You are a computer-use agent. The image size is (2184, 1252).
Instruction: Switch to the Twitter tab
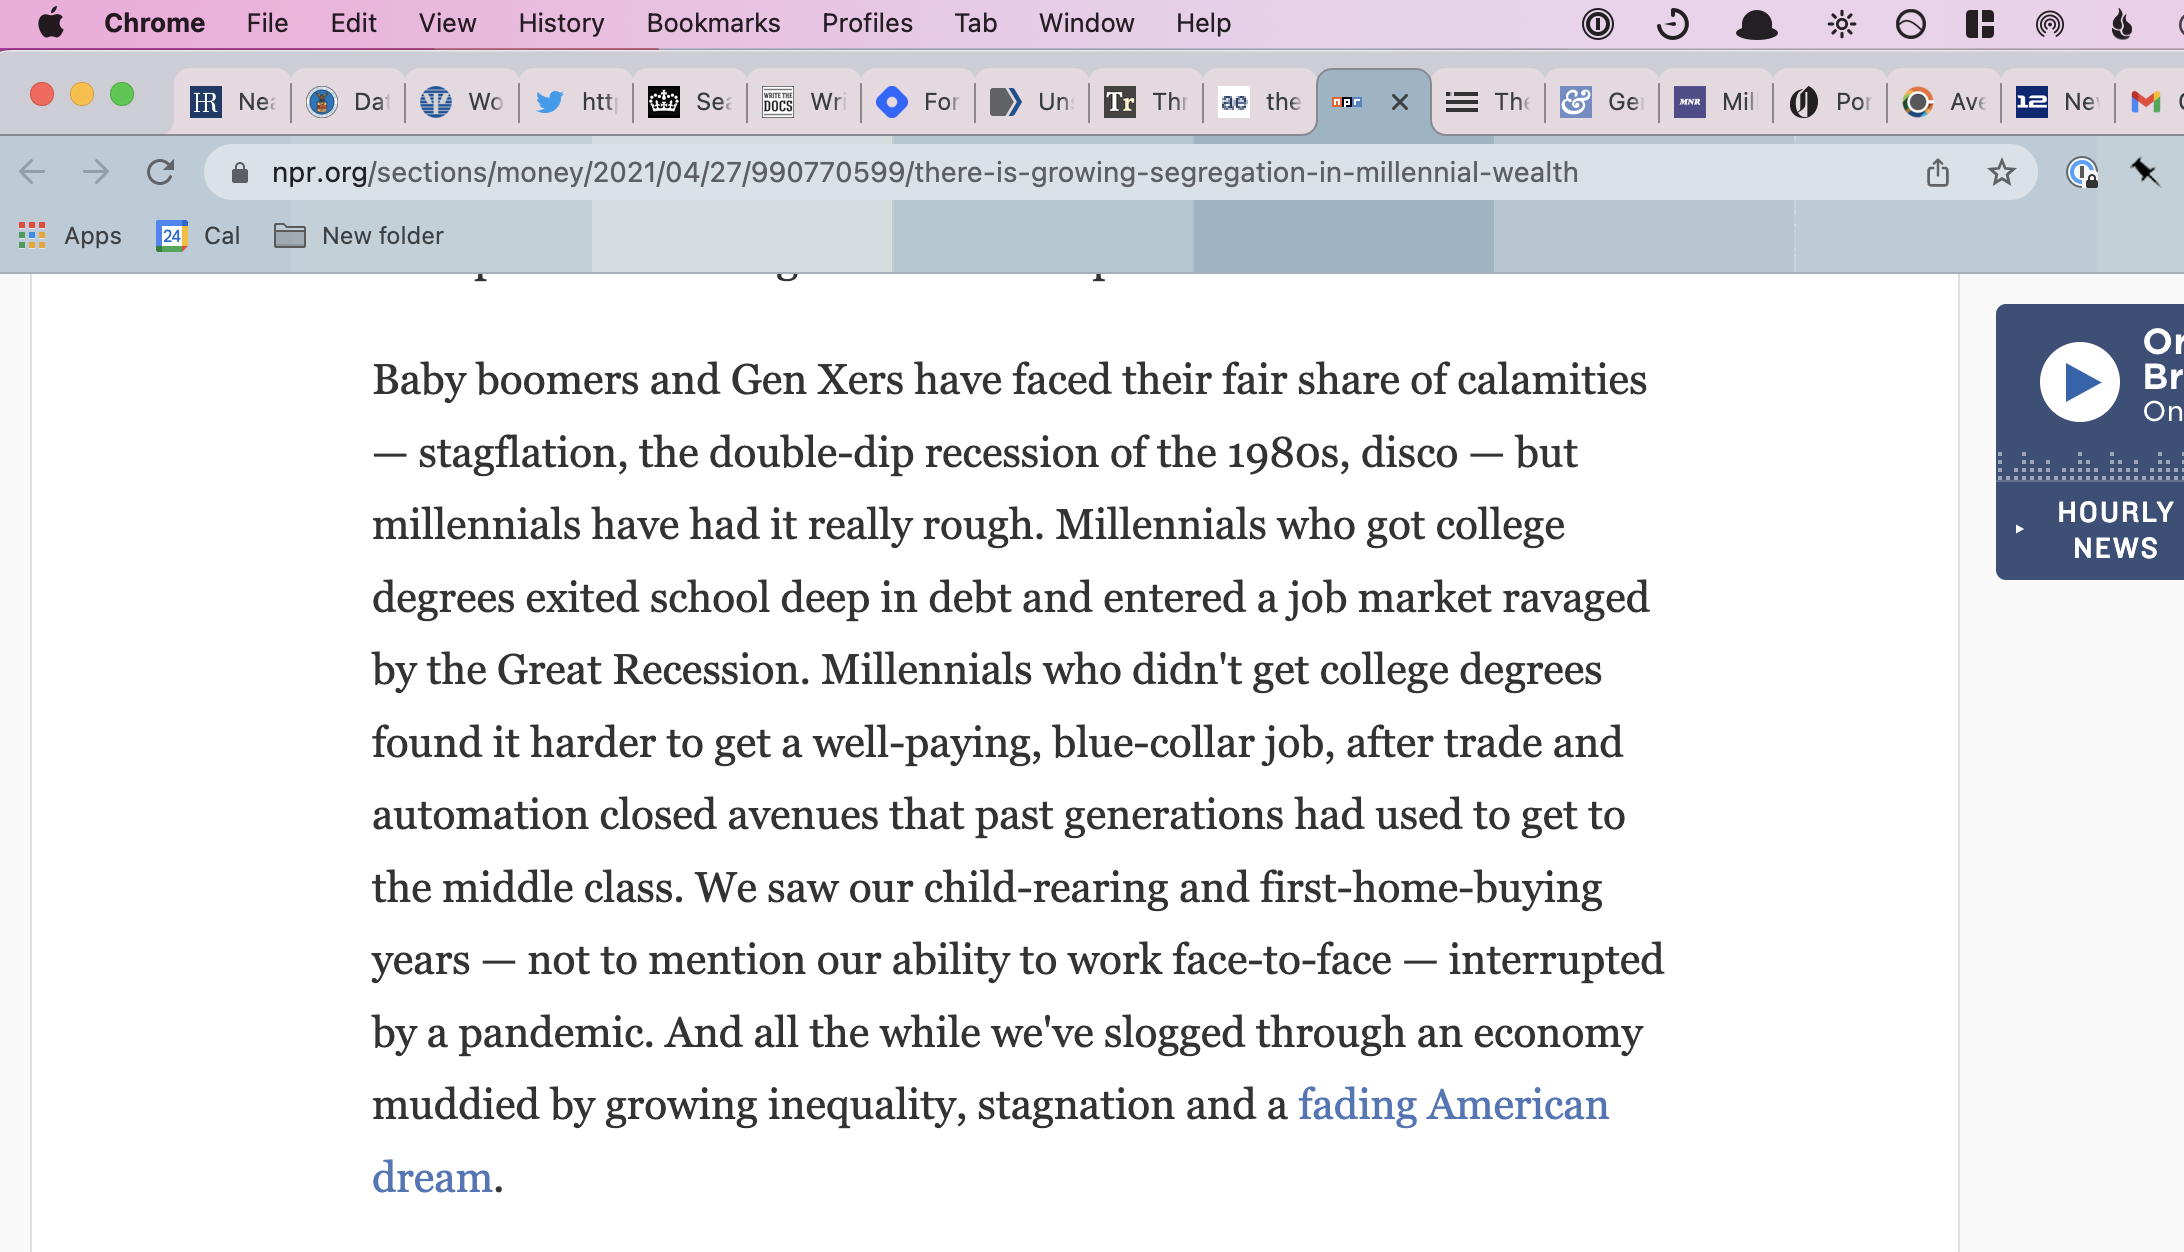tap(576, 101)
